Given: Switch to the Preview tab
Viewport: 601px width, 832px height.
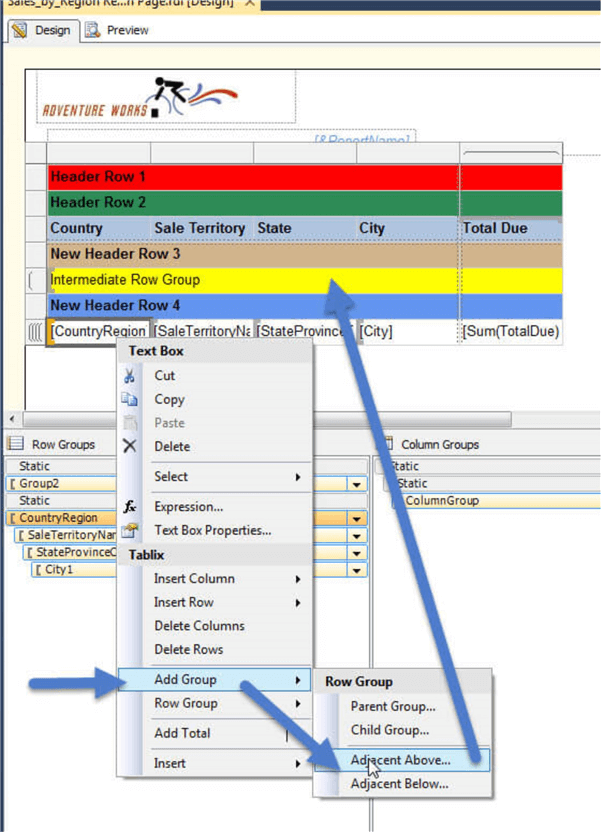Looking at the screenshot, I should pos(118,30).
